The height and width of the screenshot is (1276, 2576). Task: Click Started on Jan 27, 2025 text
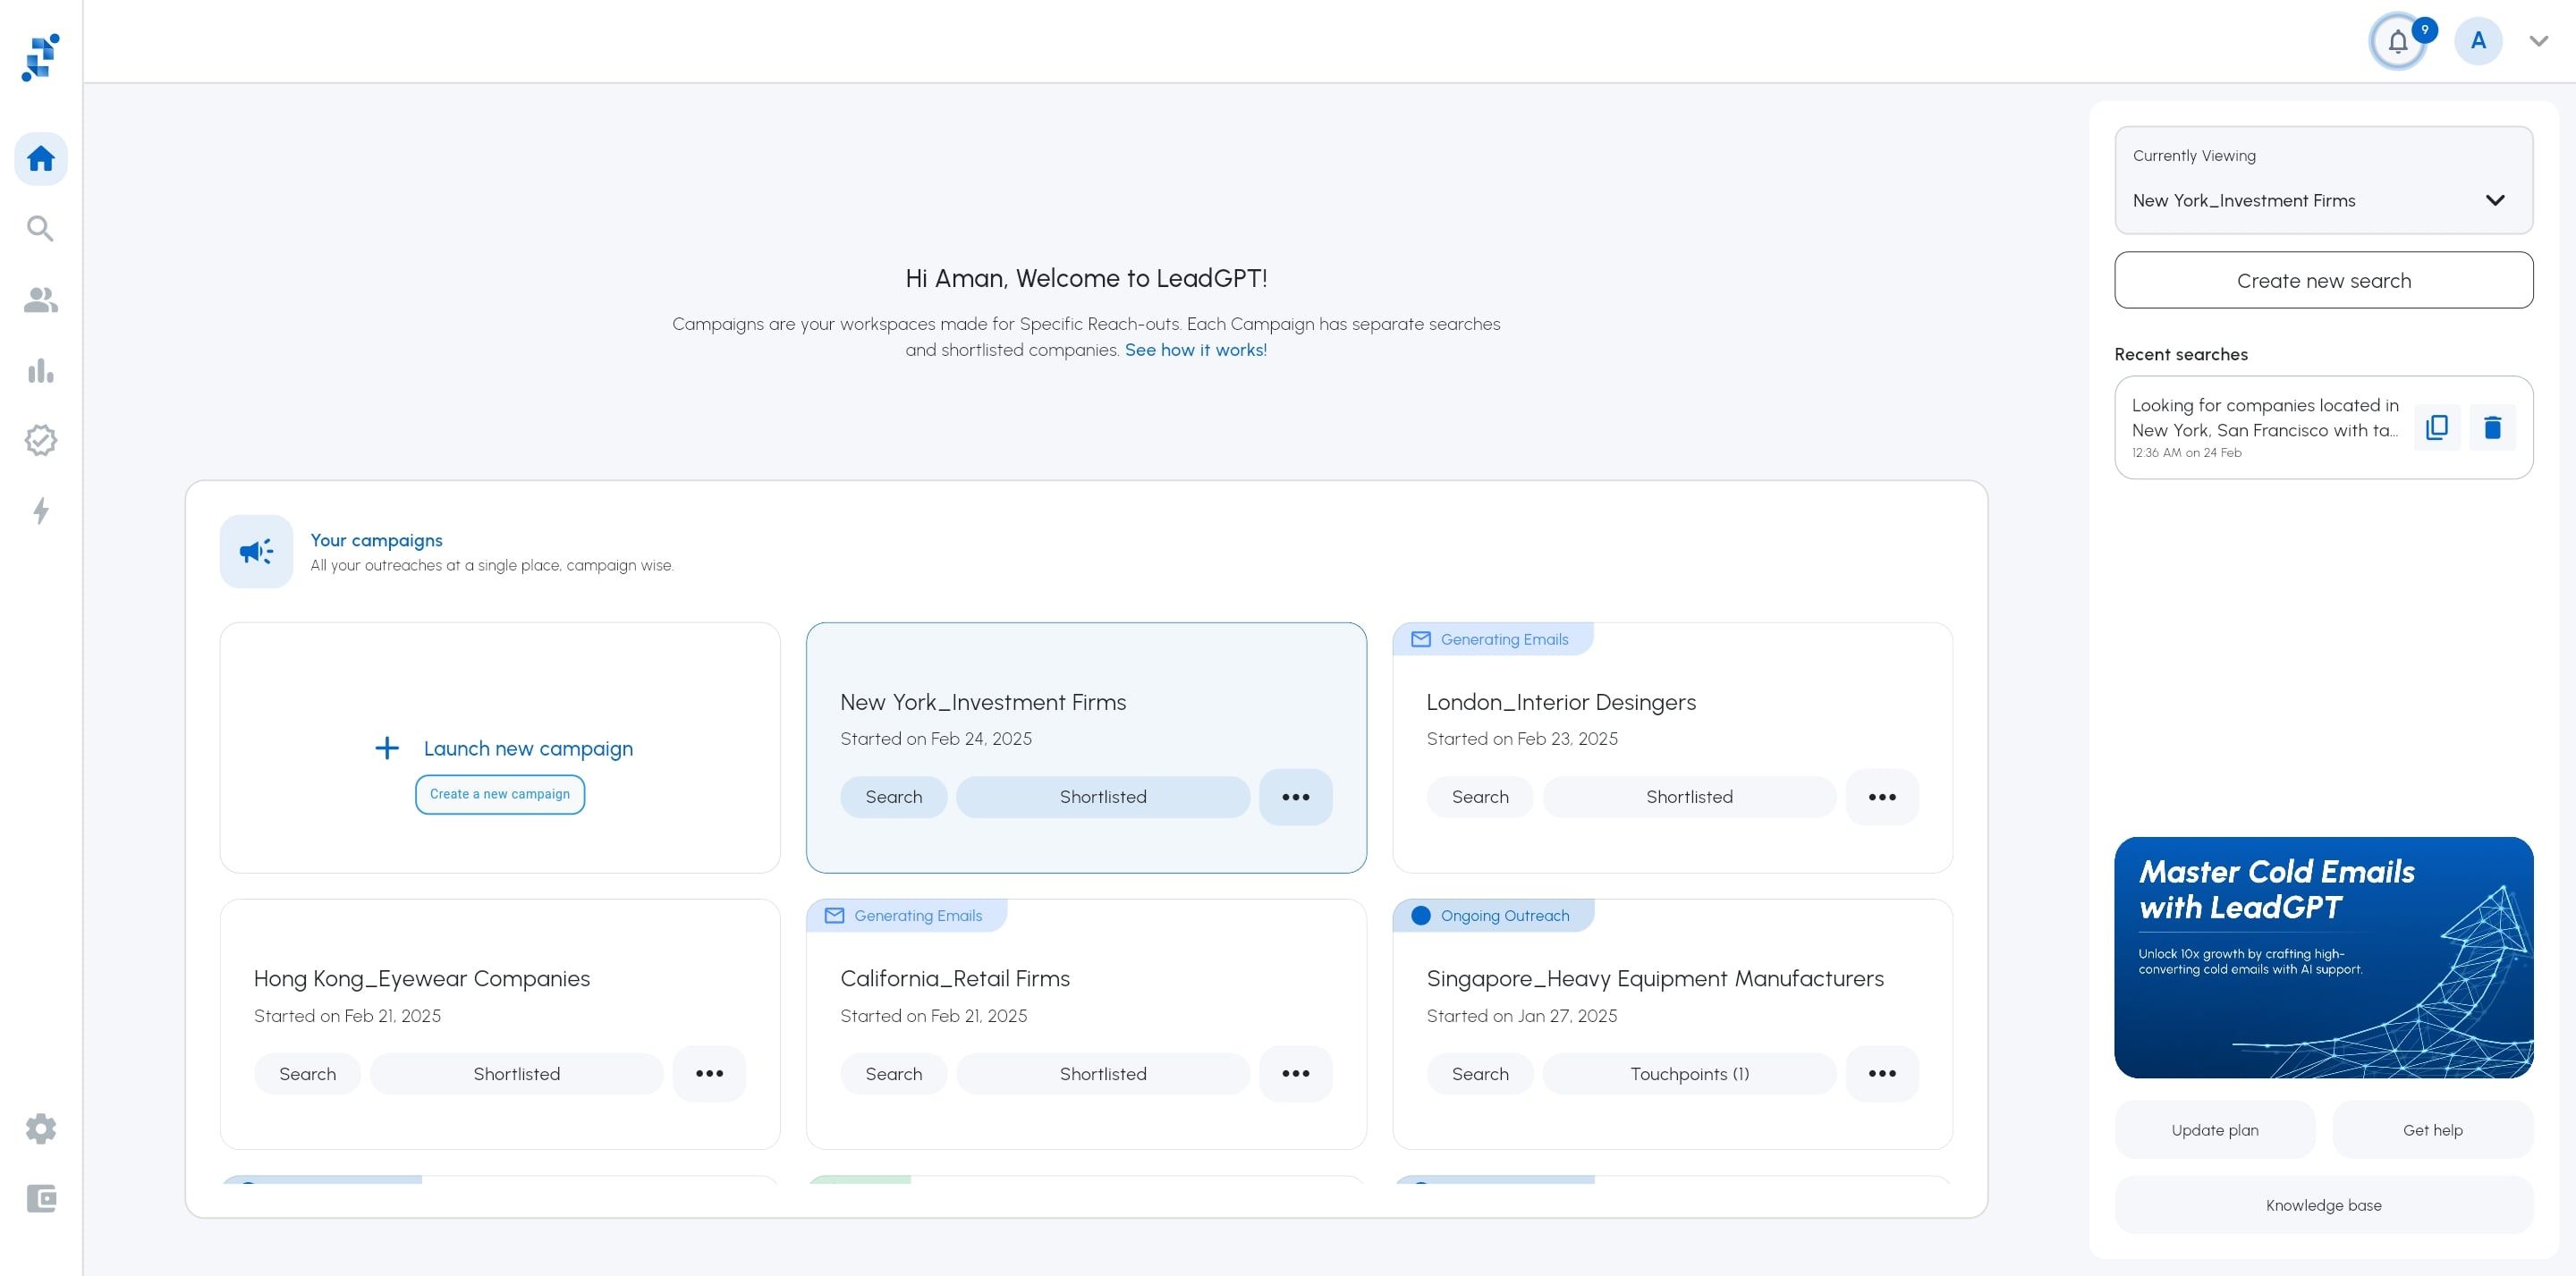click(x=1521, y=1016)
